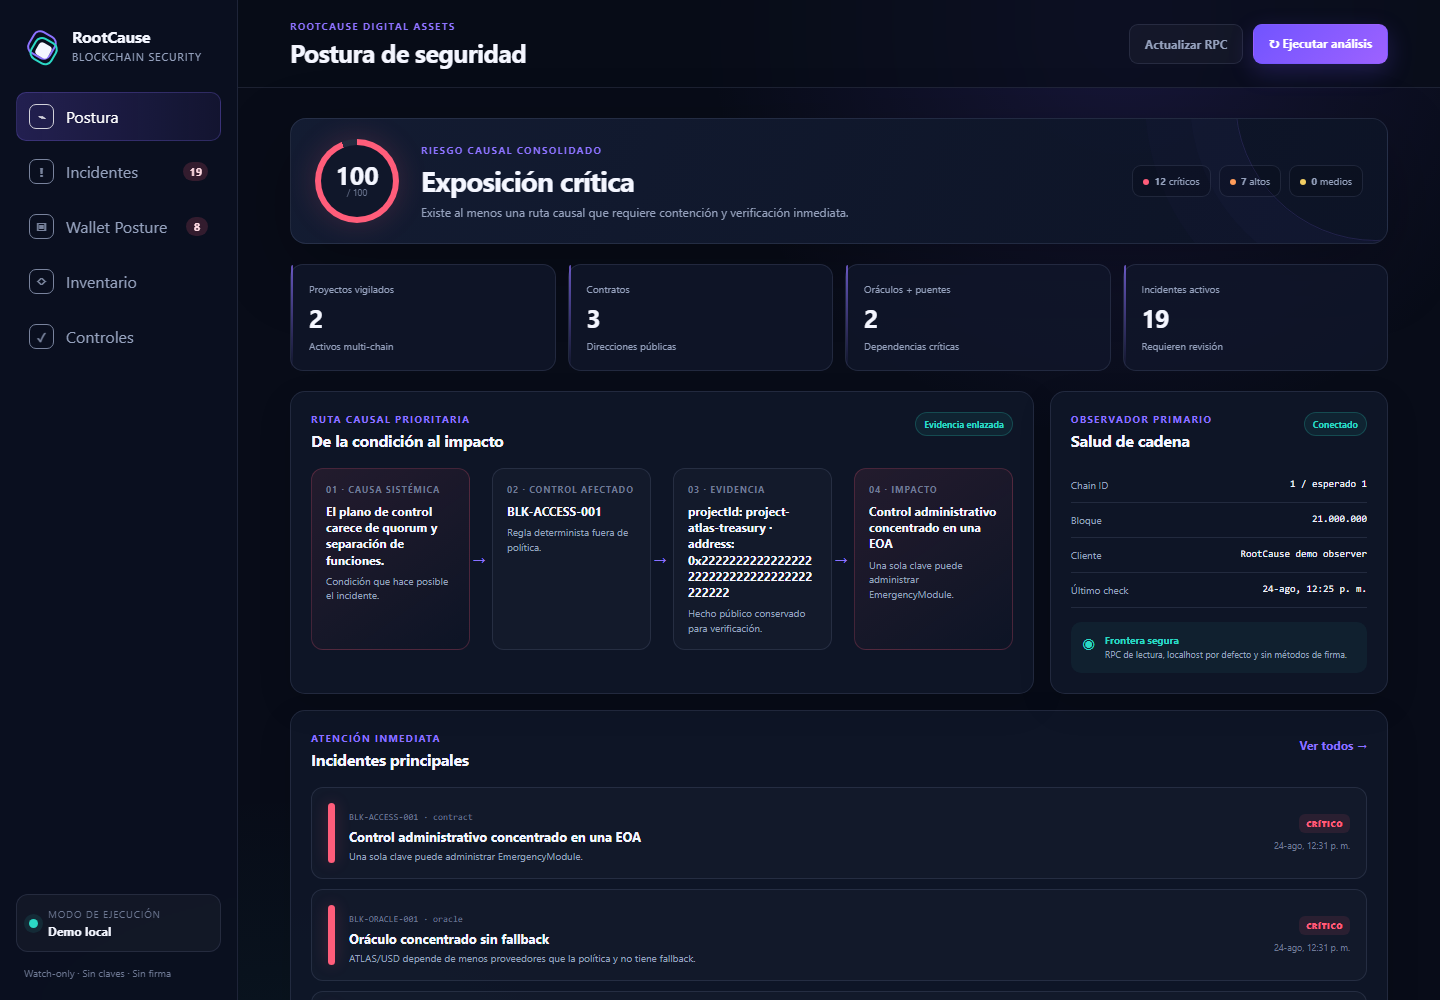Click CRÍTICO tag on BLK-ACCESS-001 incident
This screenshot has height=1000, width=1440.
[1324, 824]
